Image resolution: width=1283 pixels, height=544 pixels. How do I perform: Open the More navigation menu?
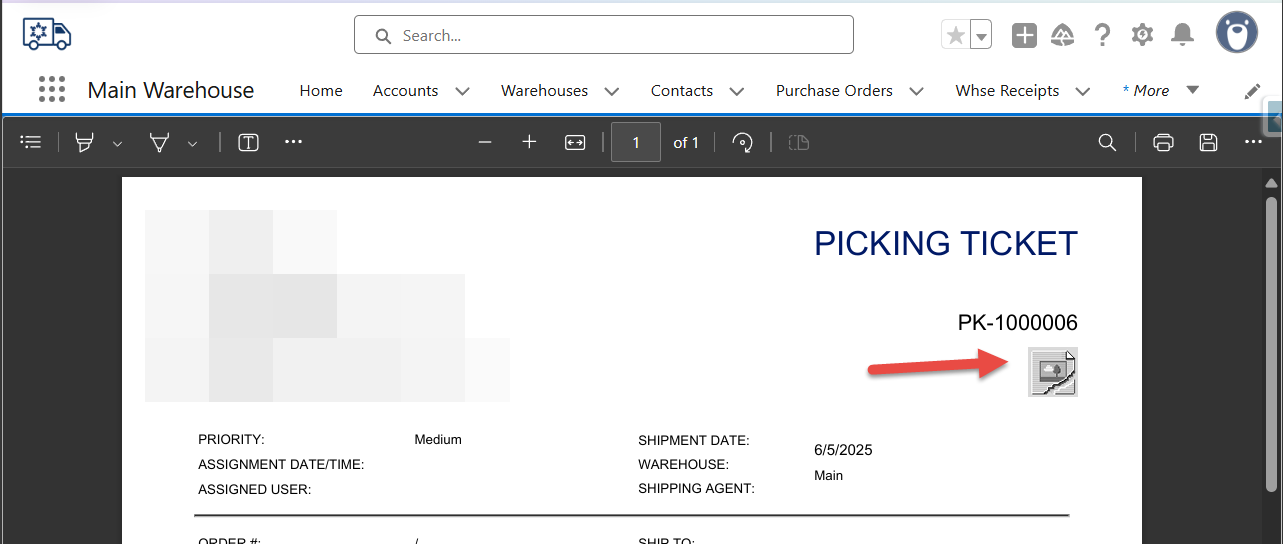click(x=1160, y=91)
